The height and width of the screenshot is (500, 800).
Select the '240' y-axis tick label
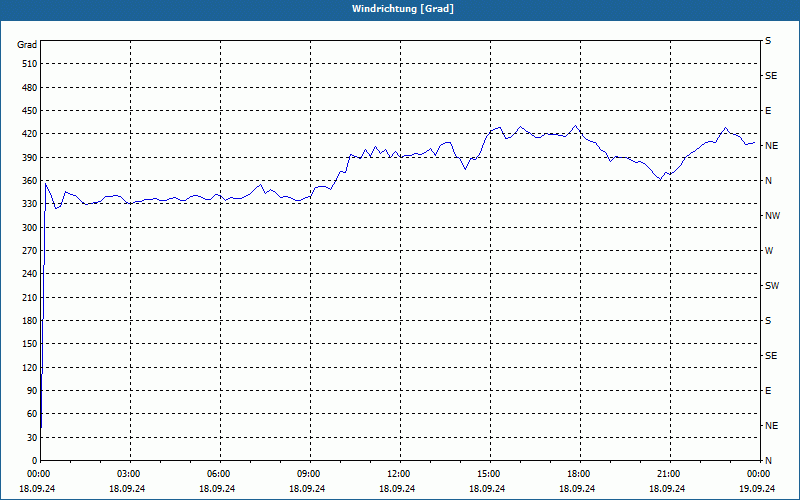coord(30,274)
